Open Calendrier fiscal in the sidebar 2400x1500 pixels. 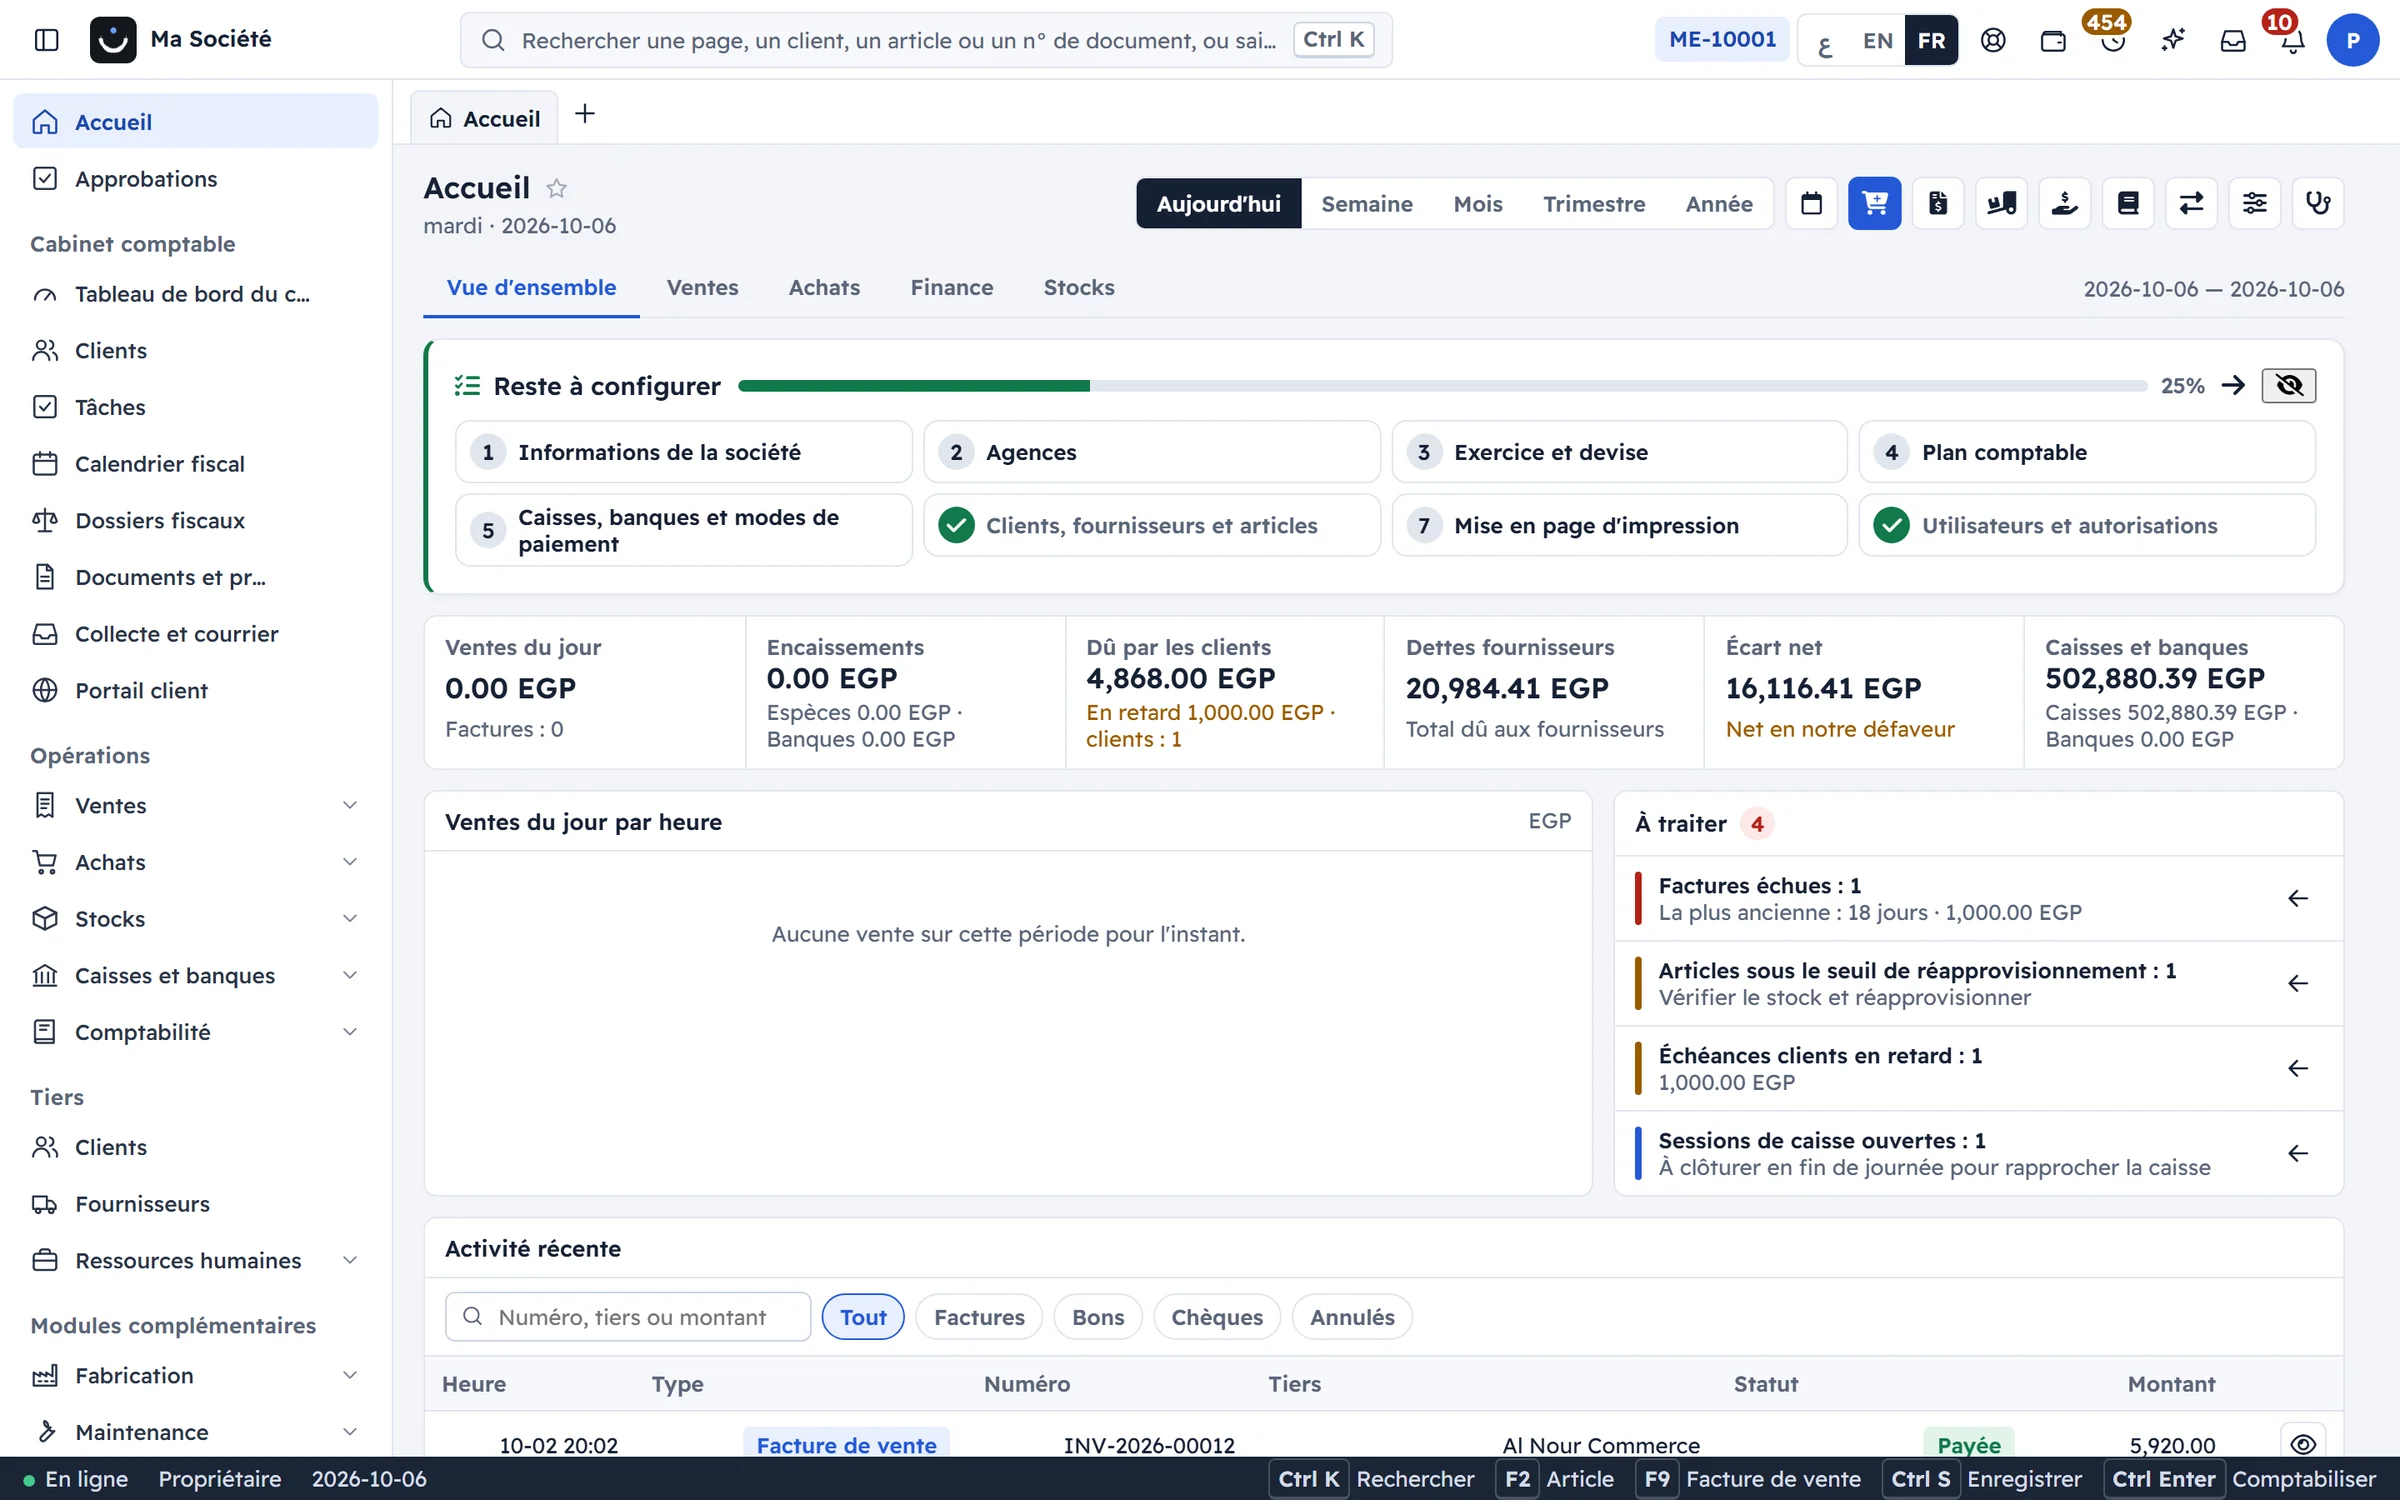(x=195, y=464)
